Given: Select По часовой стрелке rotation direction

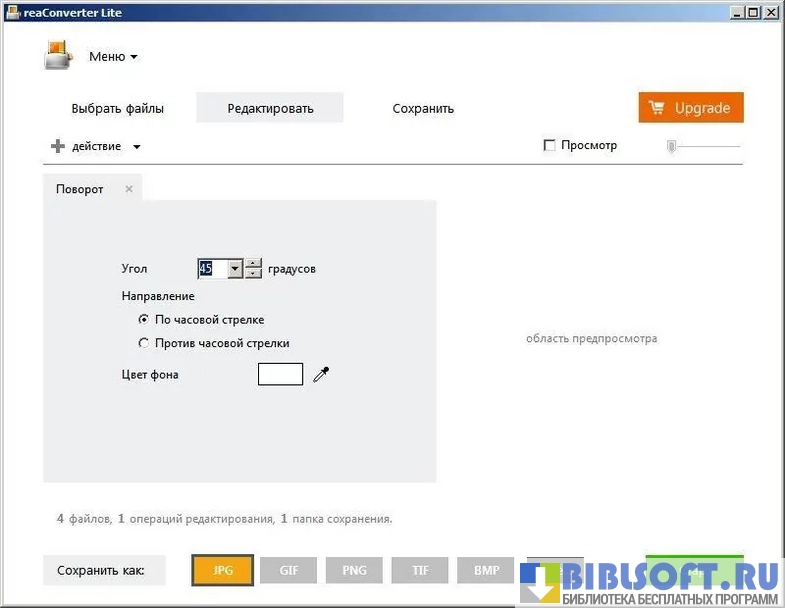Looking at the screenshot, I should 144,320.
